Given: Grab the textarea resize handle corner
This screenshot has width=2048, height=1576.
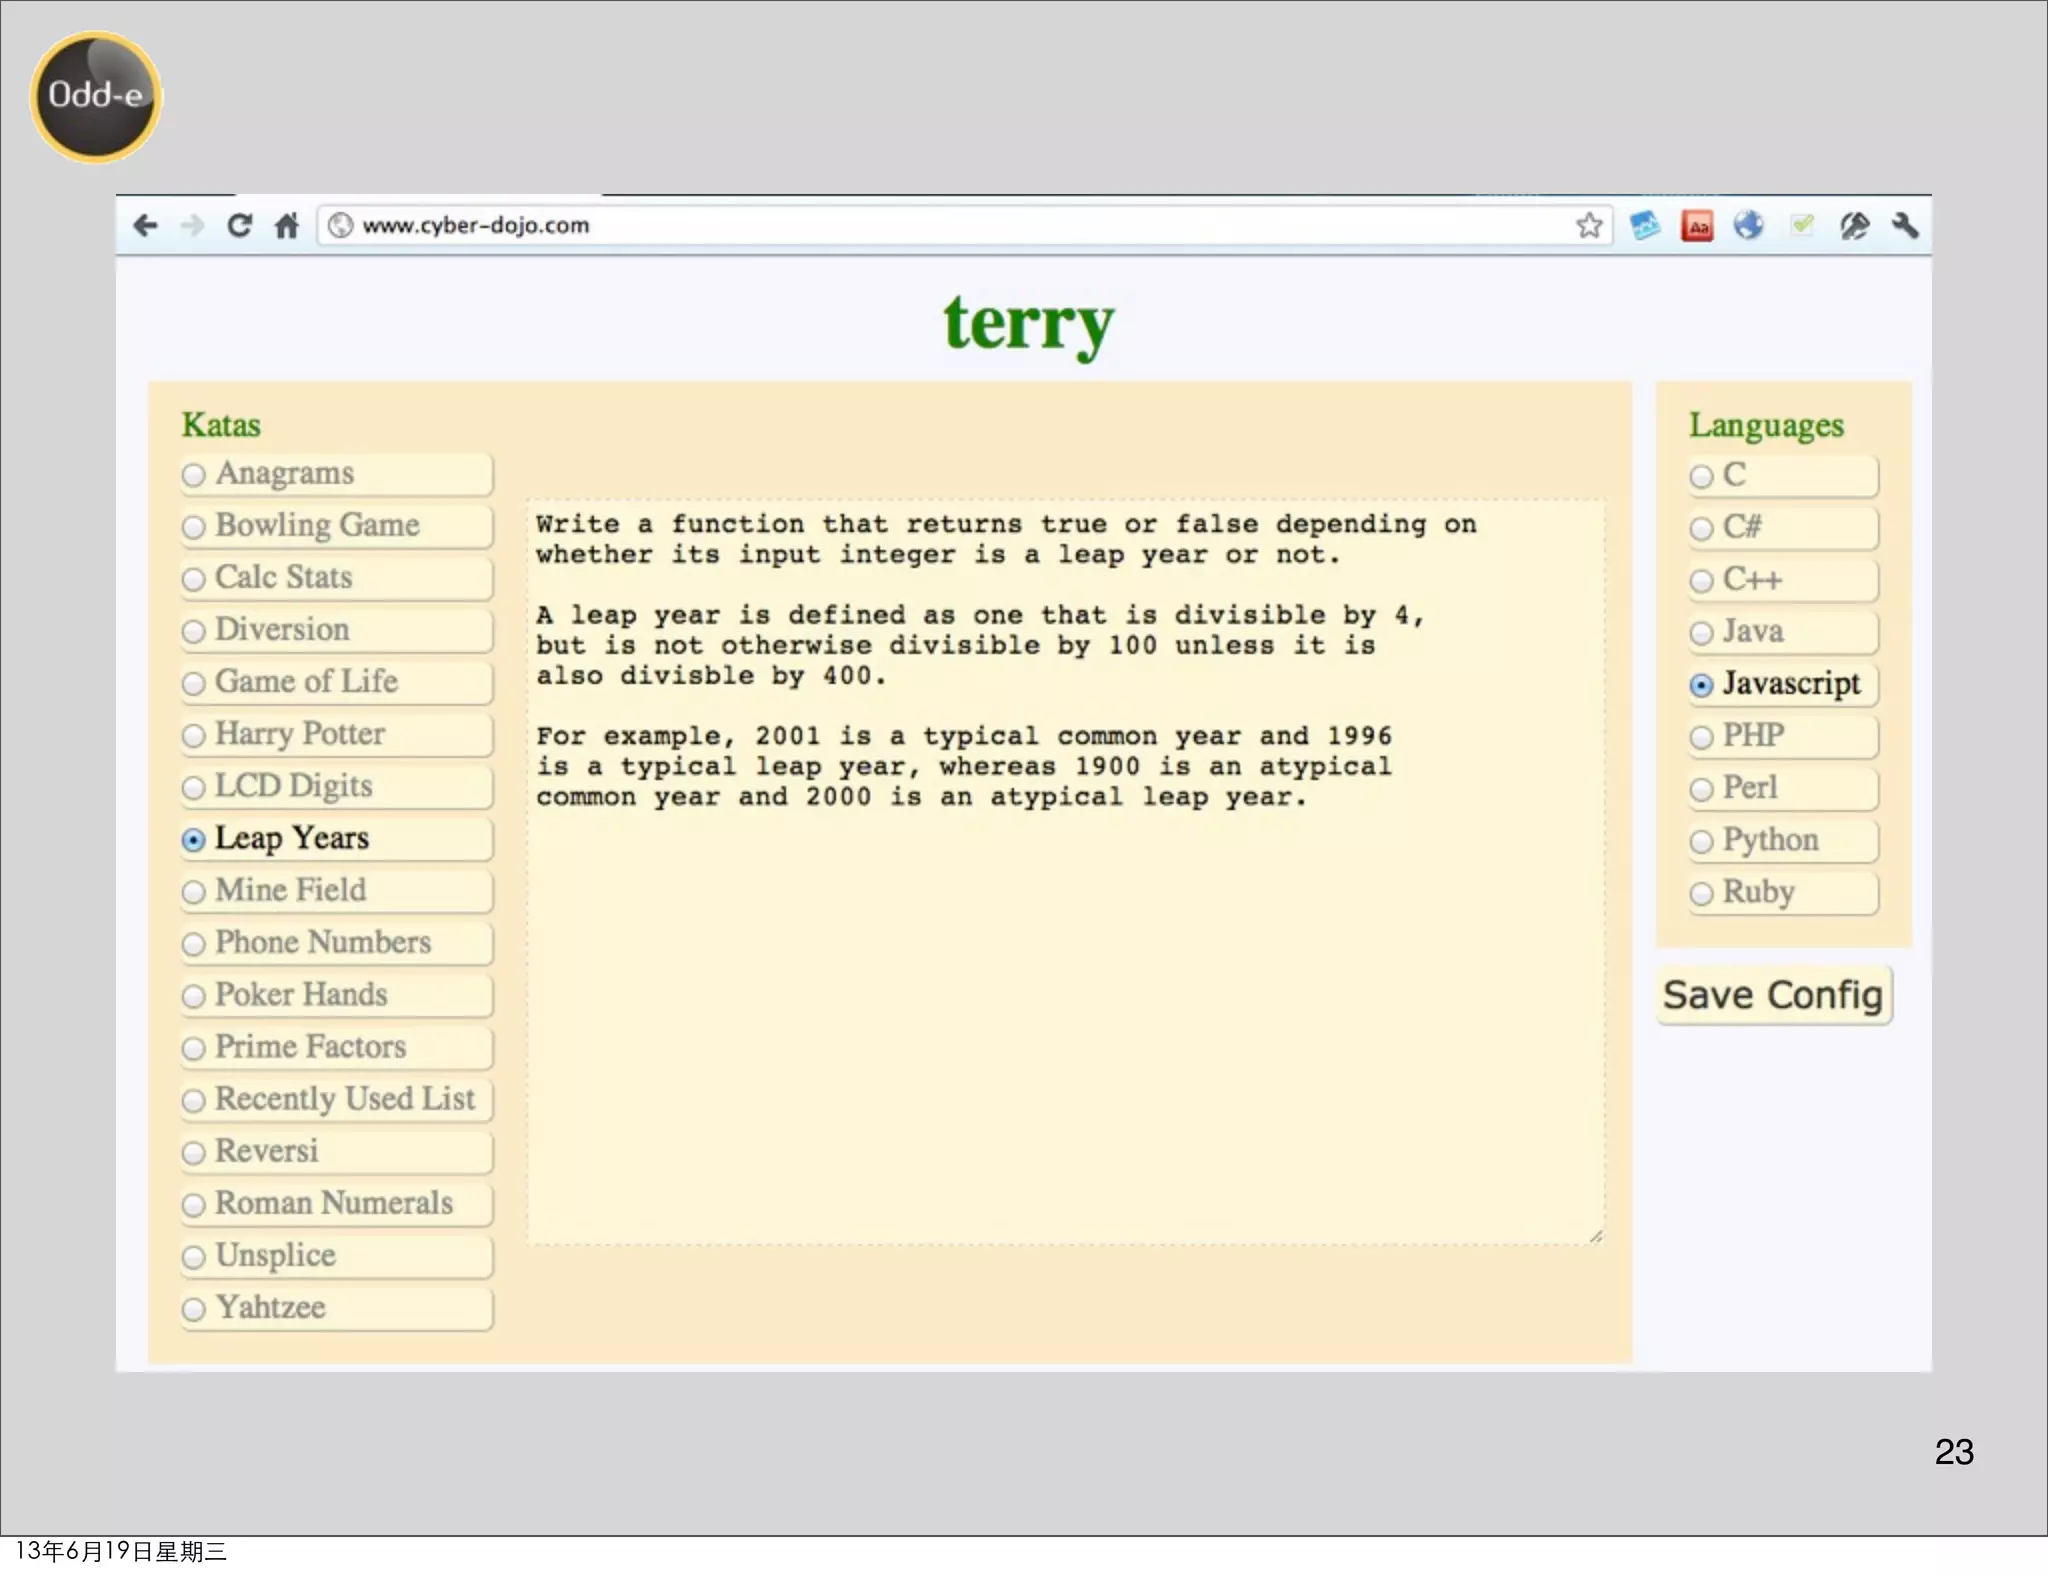Looking at the screenshot, I should [1596, 1237].
